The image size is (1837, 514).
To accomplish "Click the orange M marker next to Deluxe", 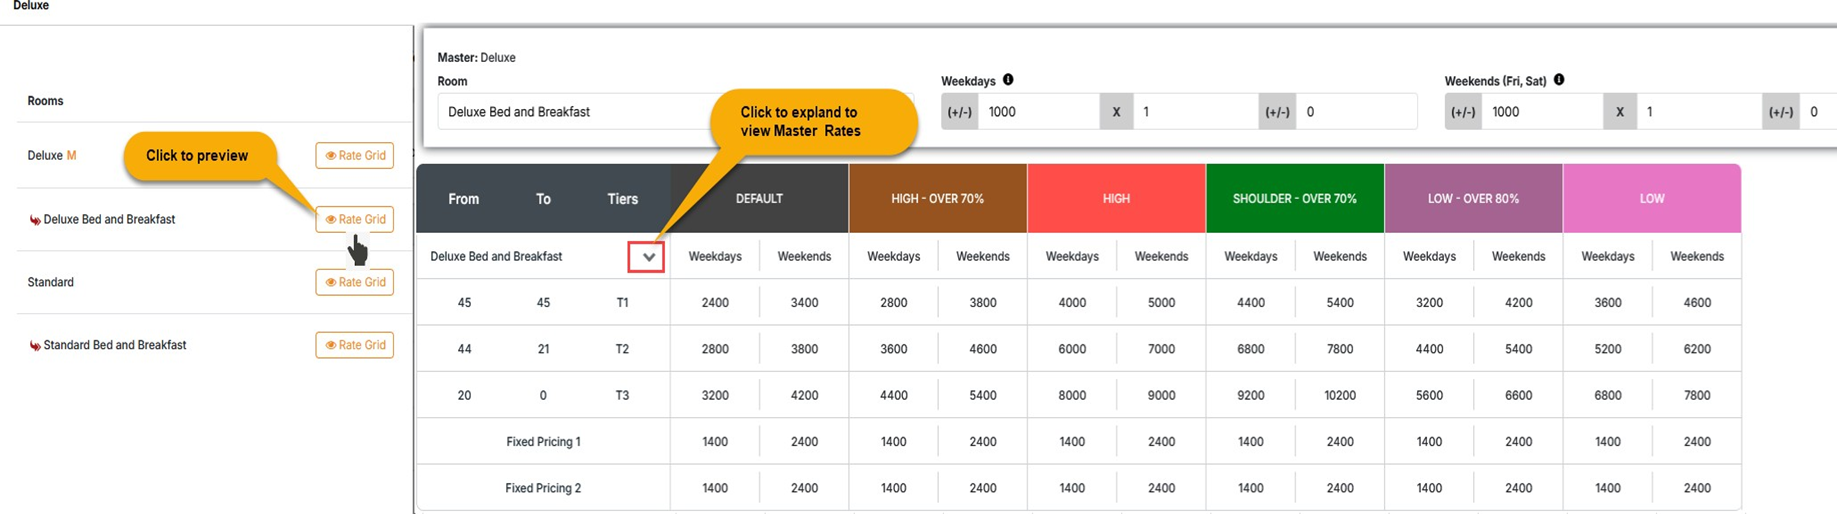I will (71, 156).
